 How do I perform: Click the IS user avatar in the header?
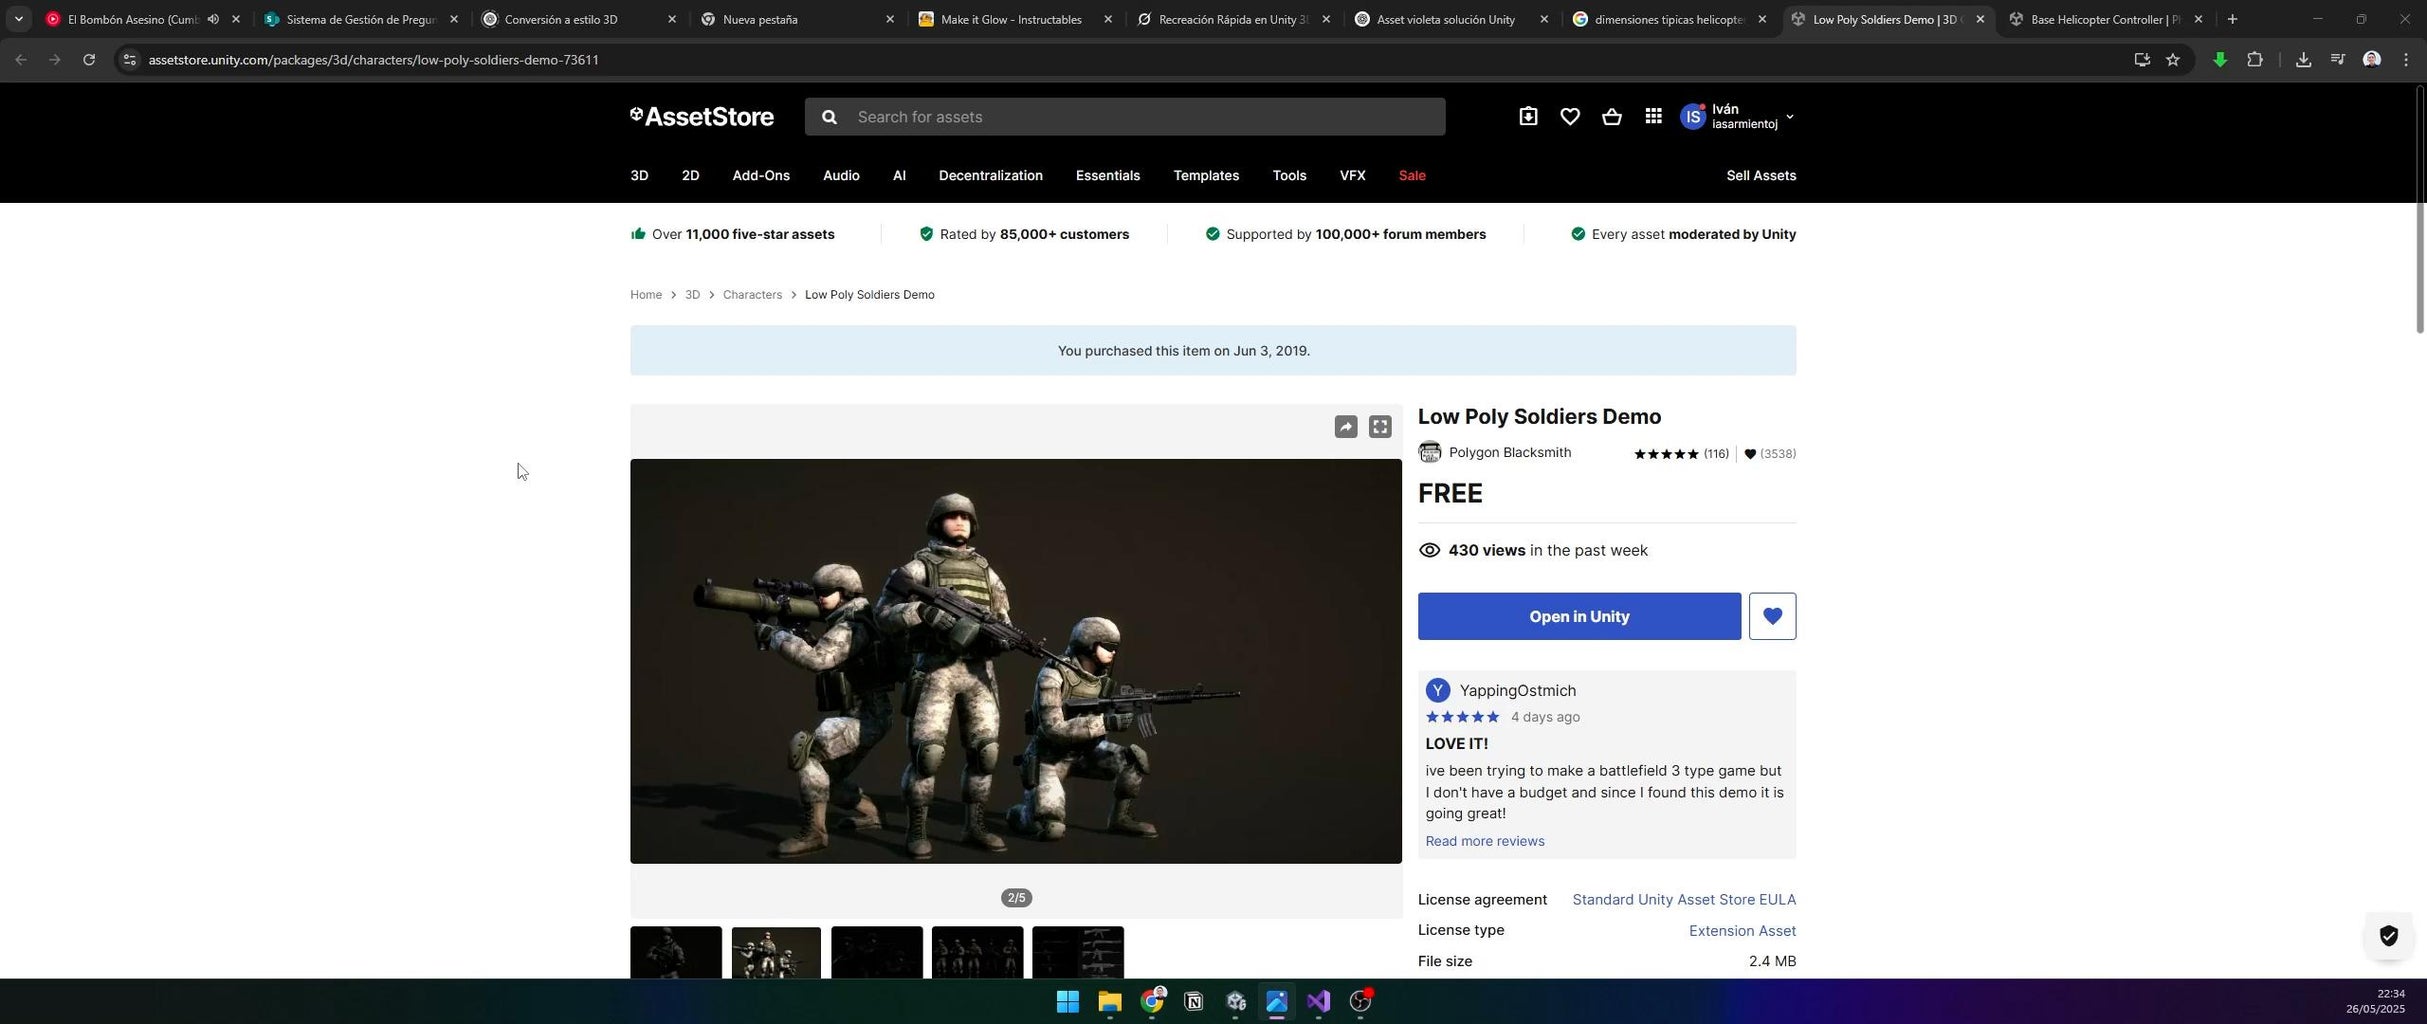click(x=1693, y=117)
